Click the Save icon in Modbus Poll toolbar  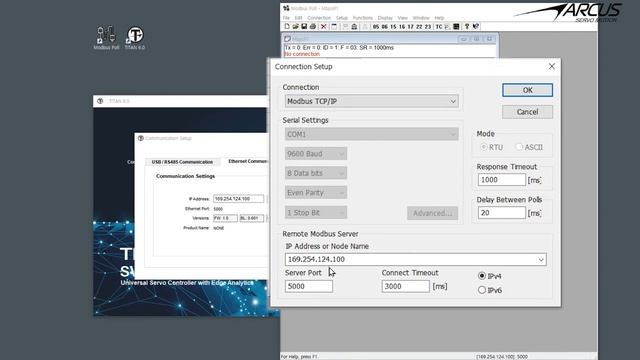click(304, 27)
